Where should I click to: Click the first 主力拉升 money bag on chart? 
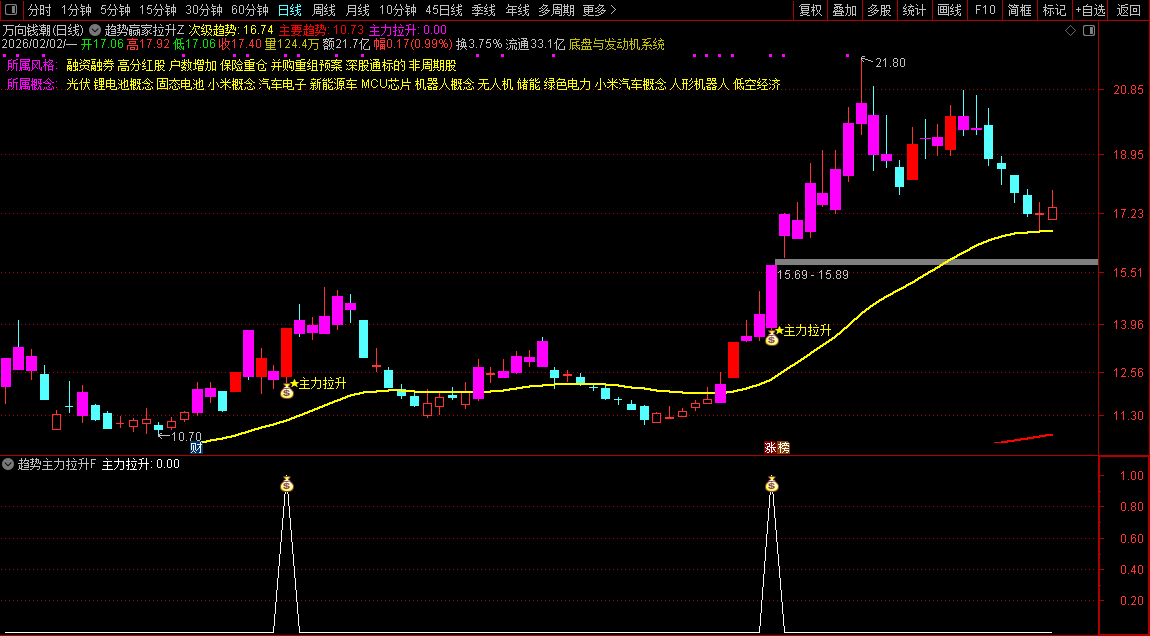coord(287,392)
